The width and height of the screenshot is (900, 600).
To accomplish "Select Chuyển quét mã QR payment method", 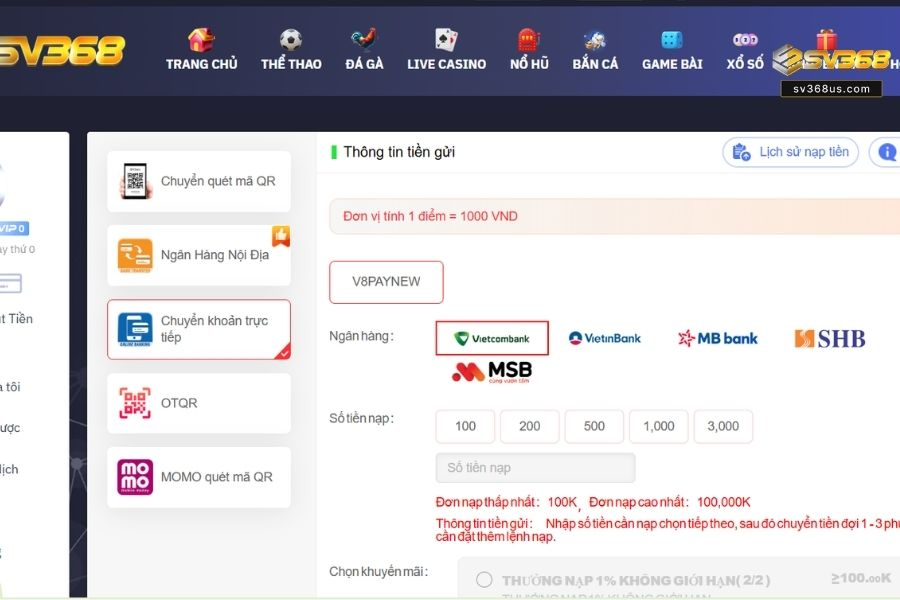I will point(199,181).
